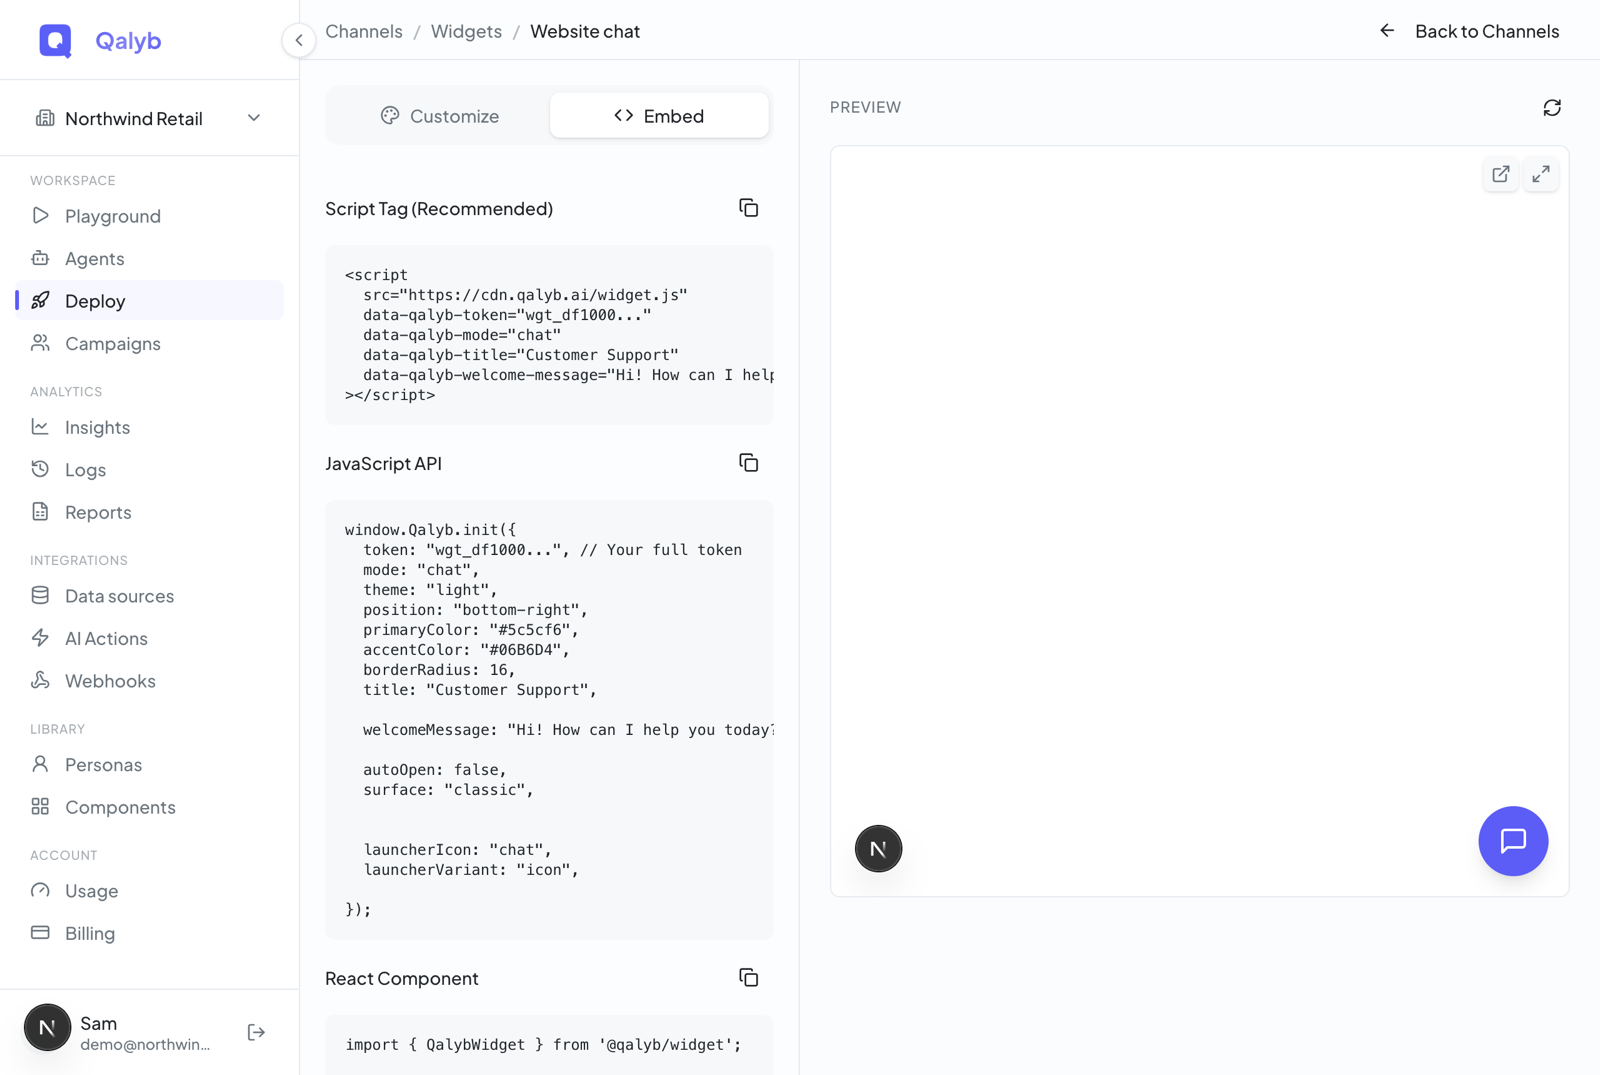Image resolution: width=1600 pixels, height=1075 pixels.
Task: Click the Personas user icon
Action: 40,765
